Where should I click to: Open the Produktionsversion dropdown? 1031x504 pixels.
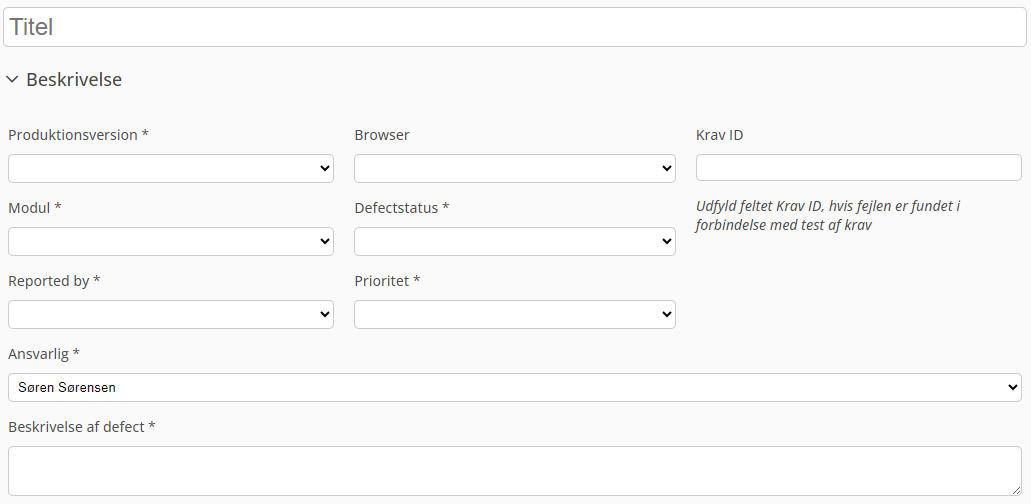pyautogui.click(x=171, y=169)
